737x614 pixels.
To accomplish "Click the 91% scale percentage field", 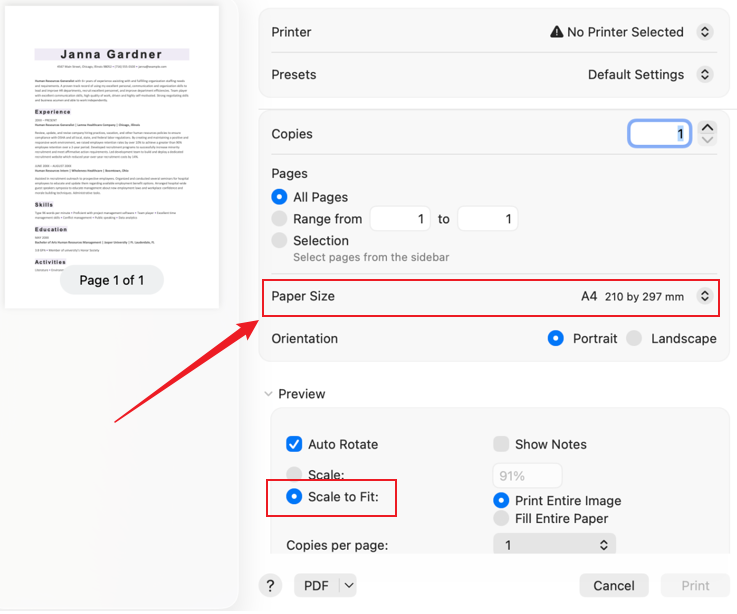I will point(527,476).
